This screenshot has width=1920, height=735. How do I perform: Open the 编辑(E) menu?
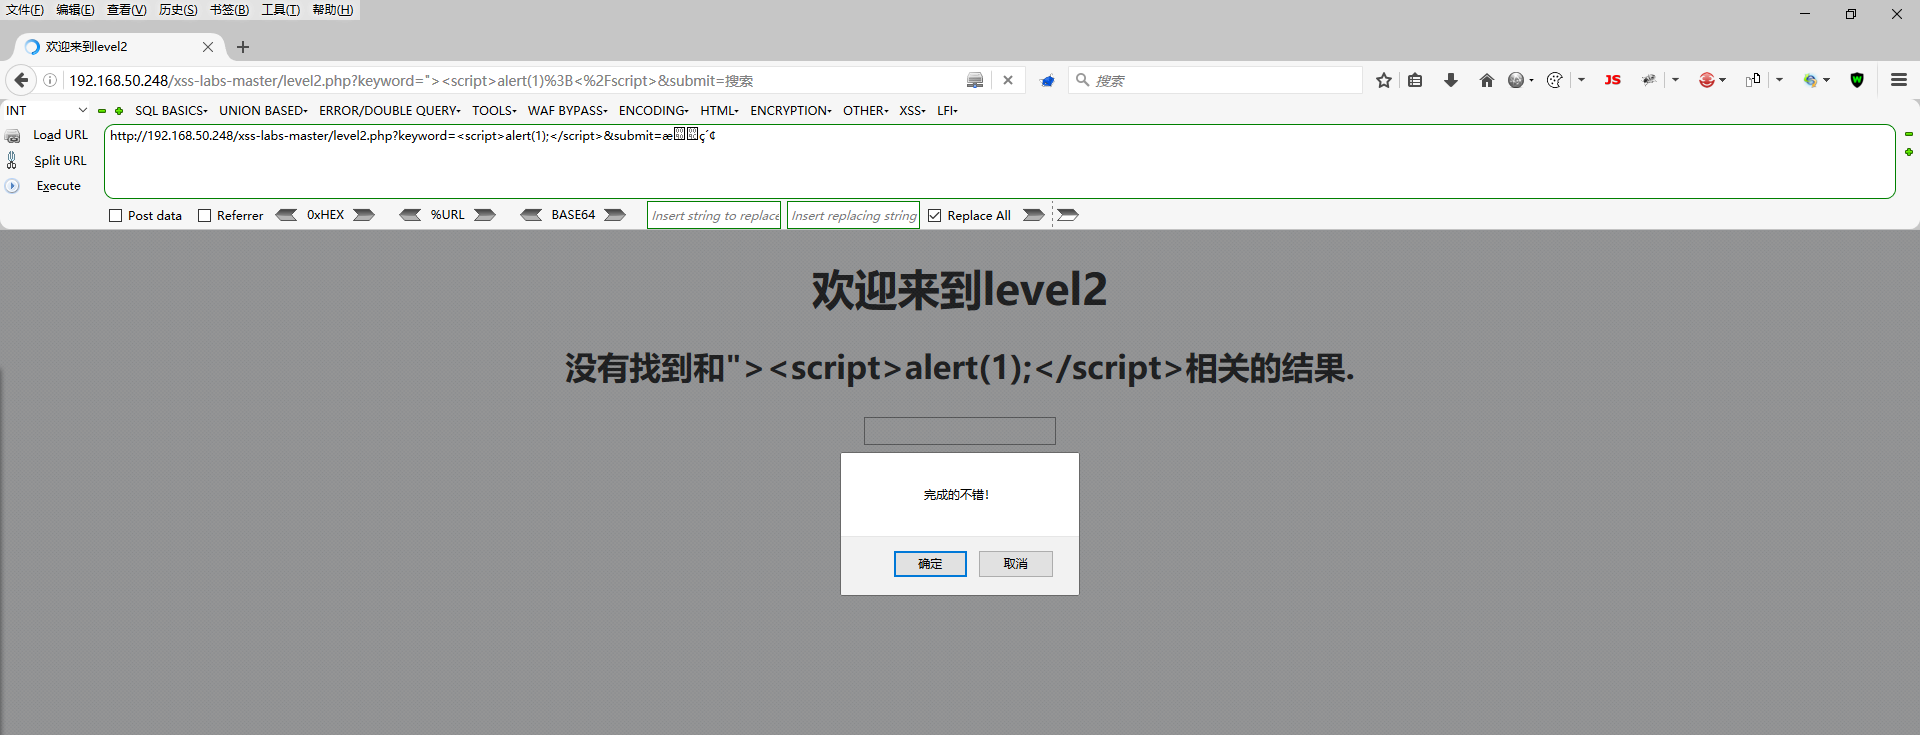75,10
